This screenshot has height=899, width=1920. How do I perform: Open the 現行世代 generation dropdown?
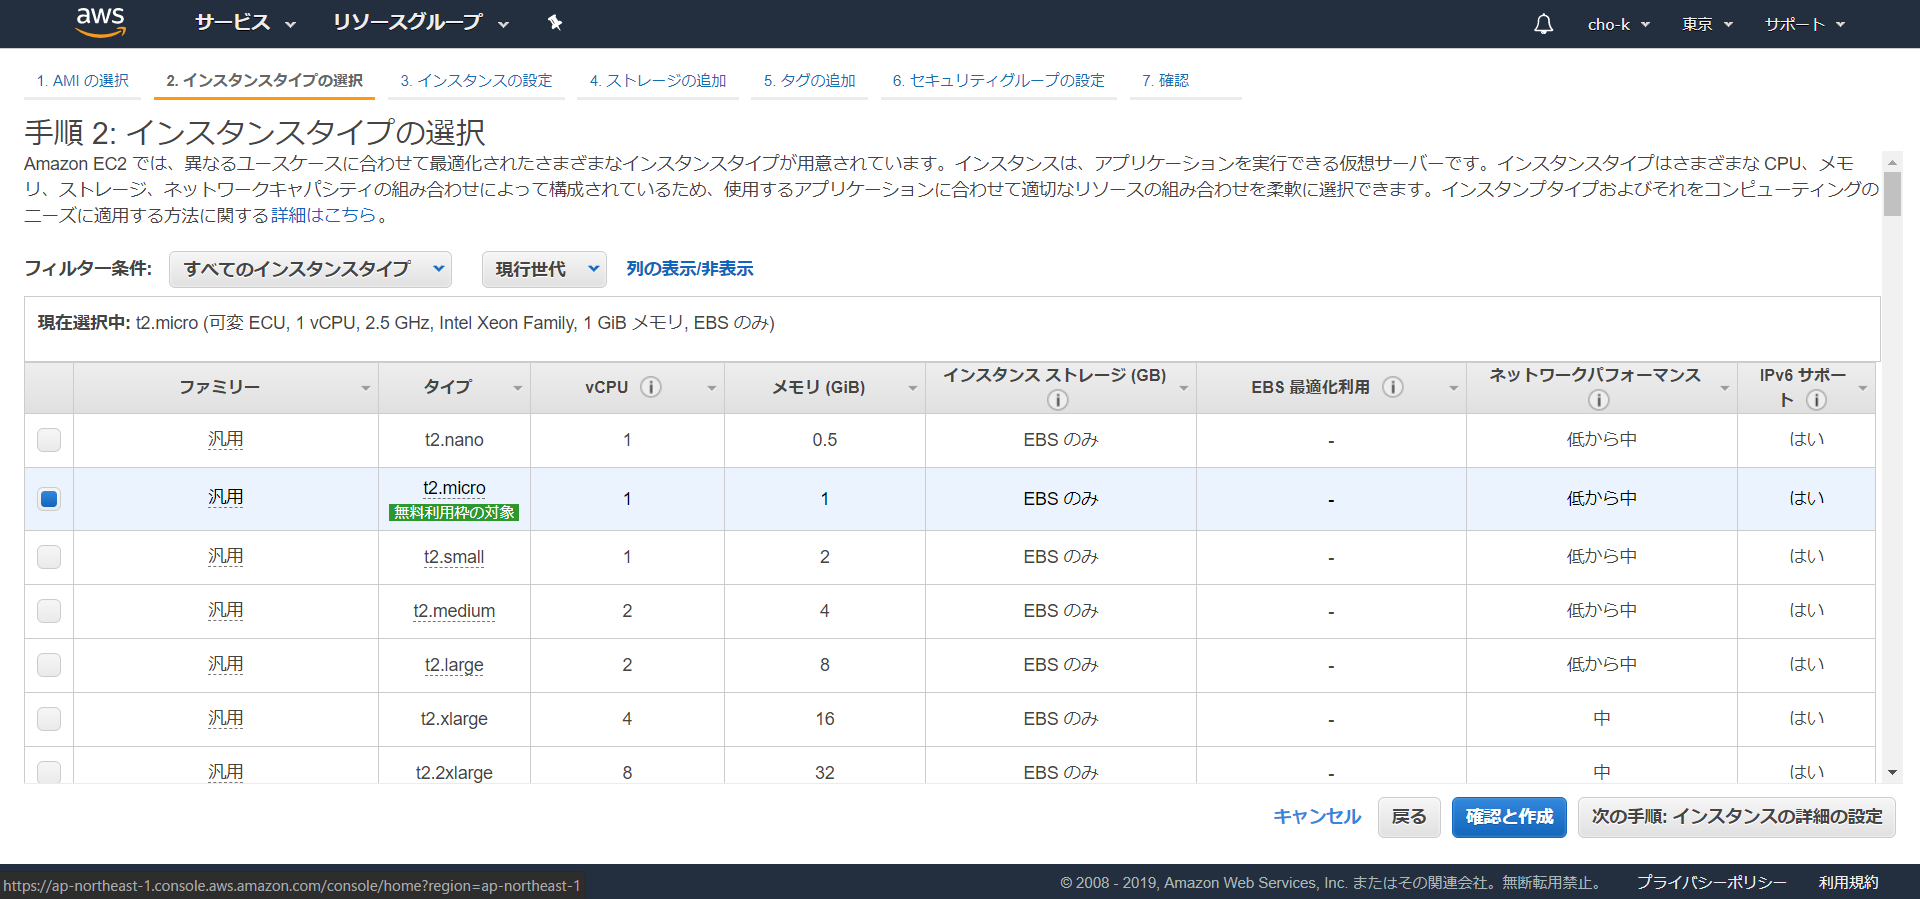tap(544, 269)
